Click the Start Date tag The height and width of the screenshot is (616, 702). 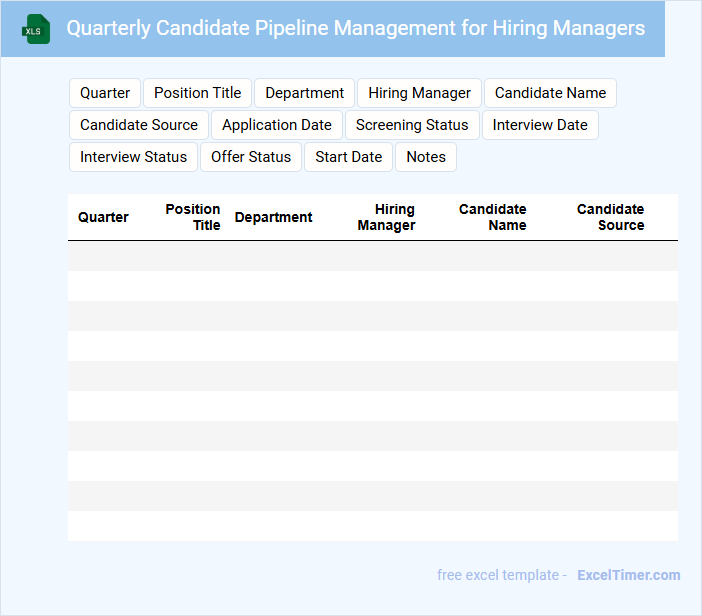pyautogui.click(x=348, y=157)
